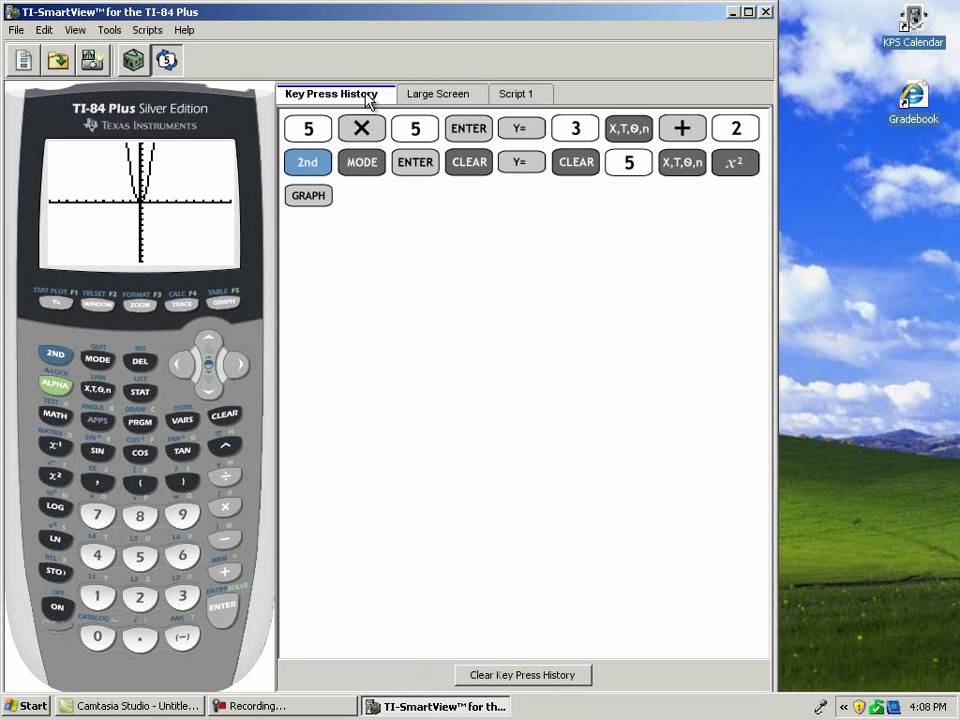This screenshot has height=720, width=960.
Task: Open the Edit menu
Action: coord(43,30)
